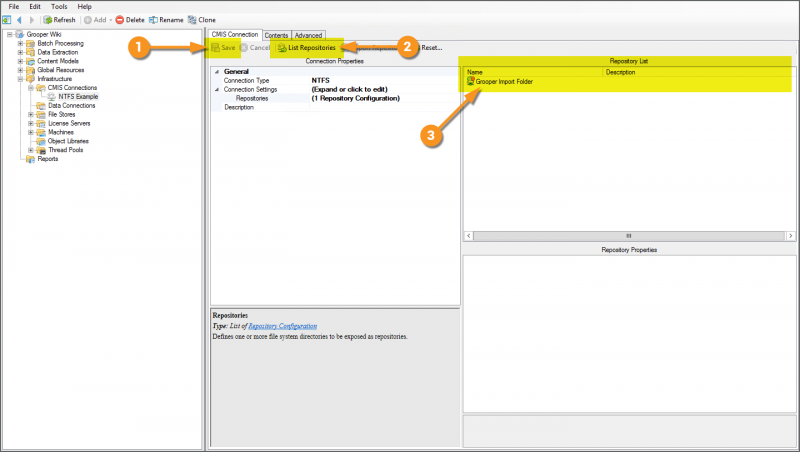Open the Help menu

[x=85, y=7]
